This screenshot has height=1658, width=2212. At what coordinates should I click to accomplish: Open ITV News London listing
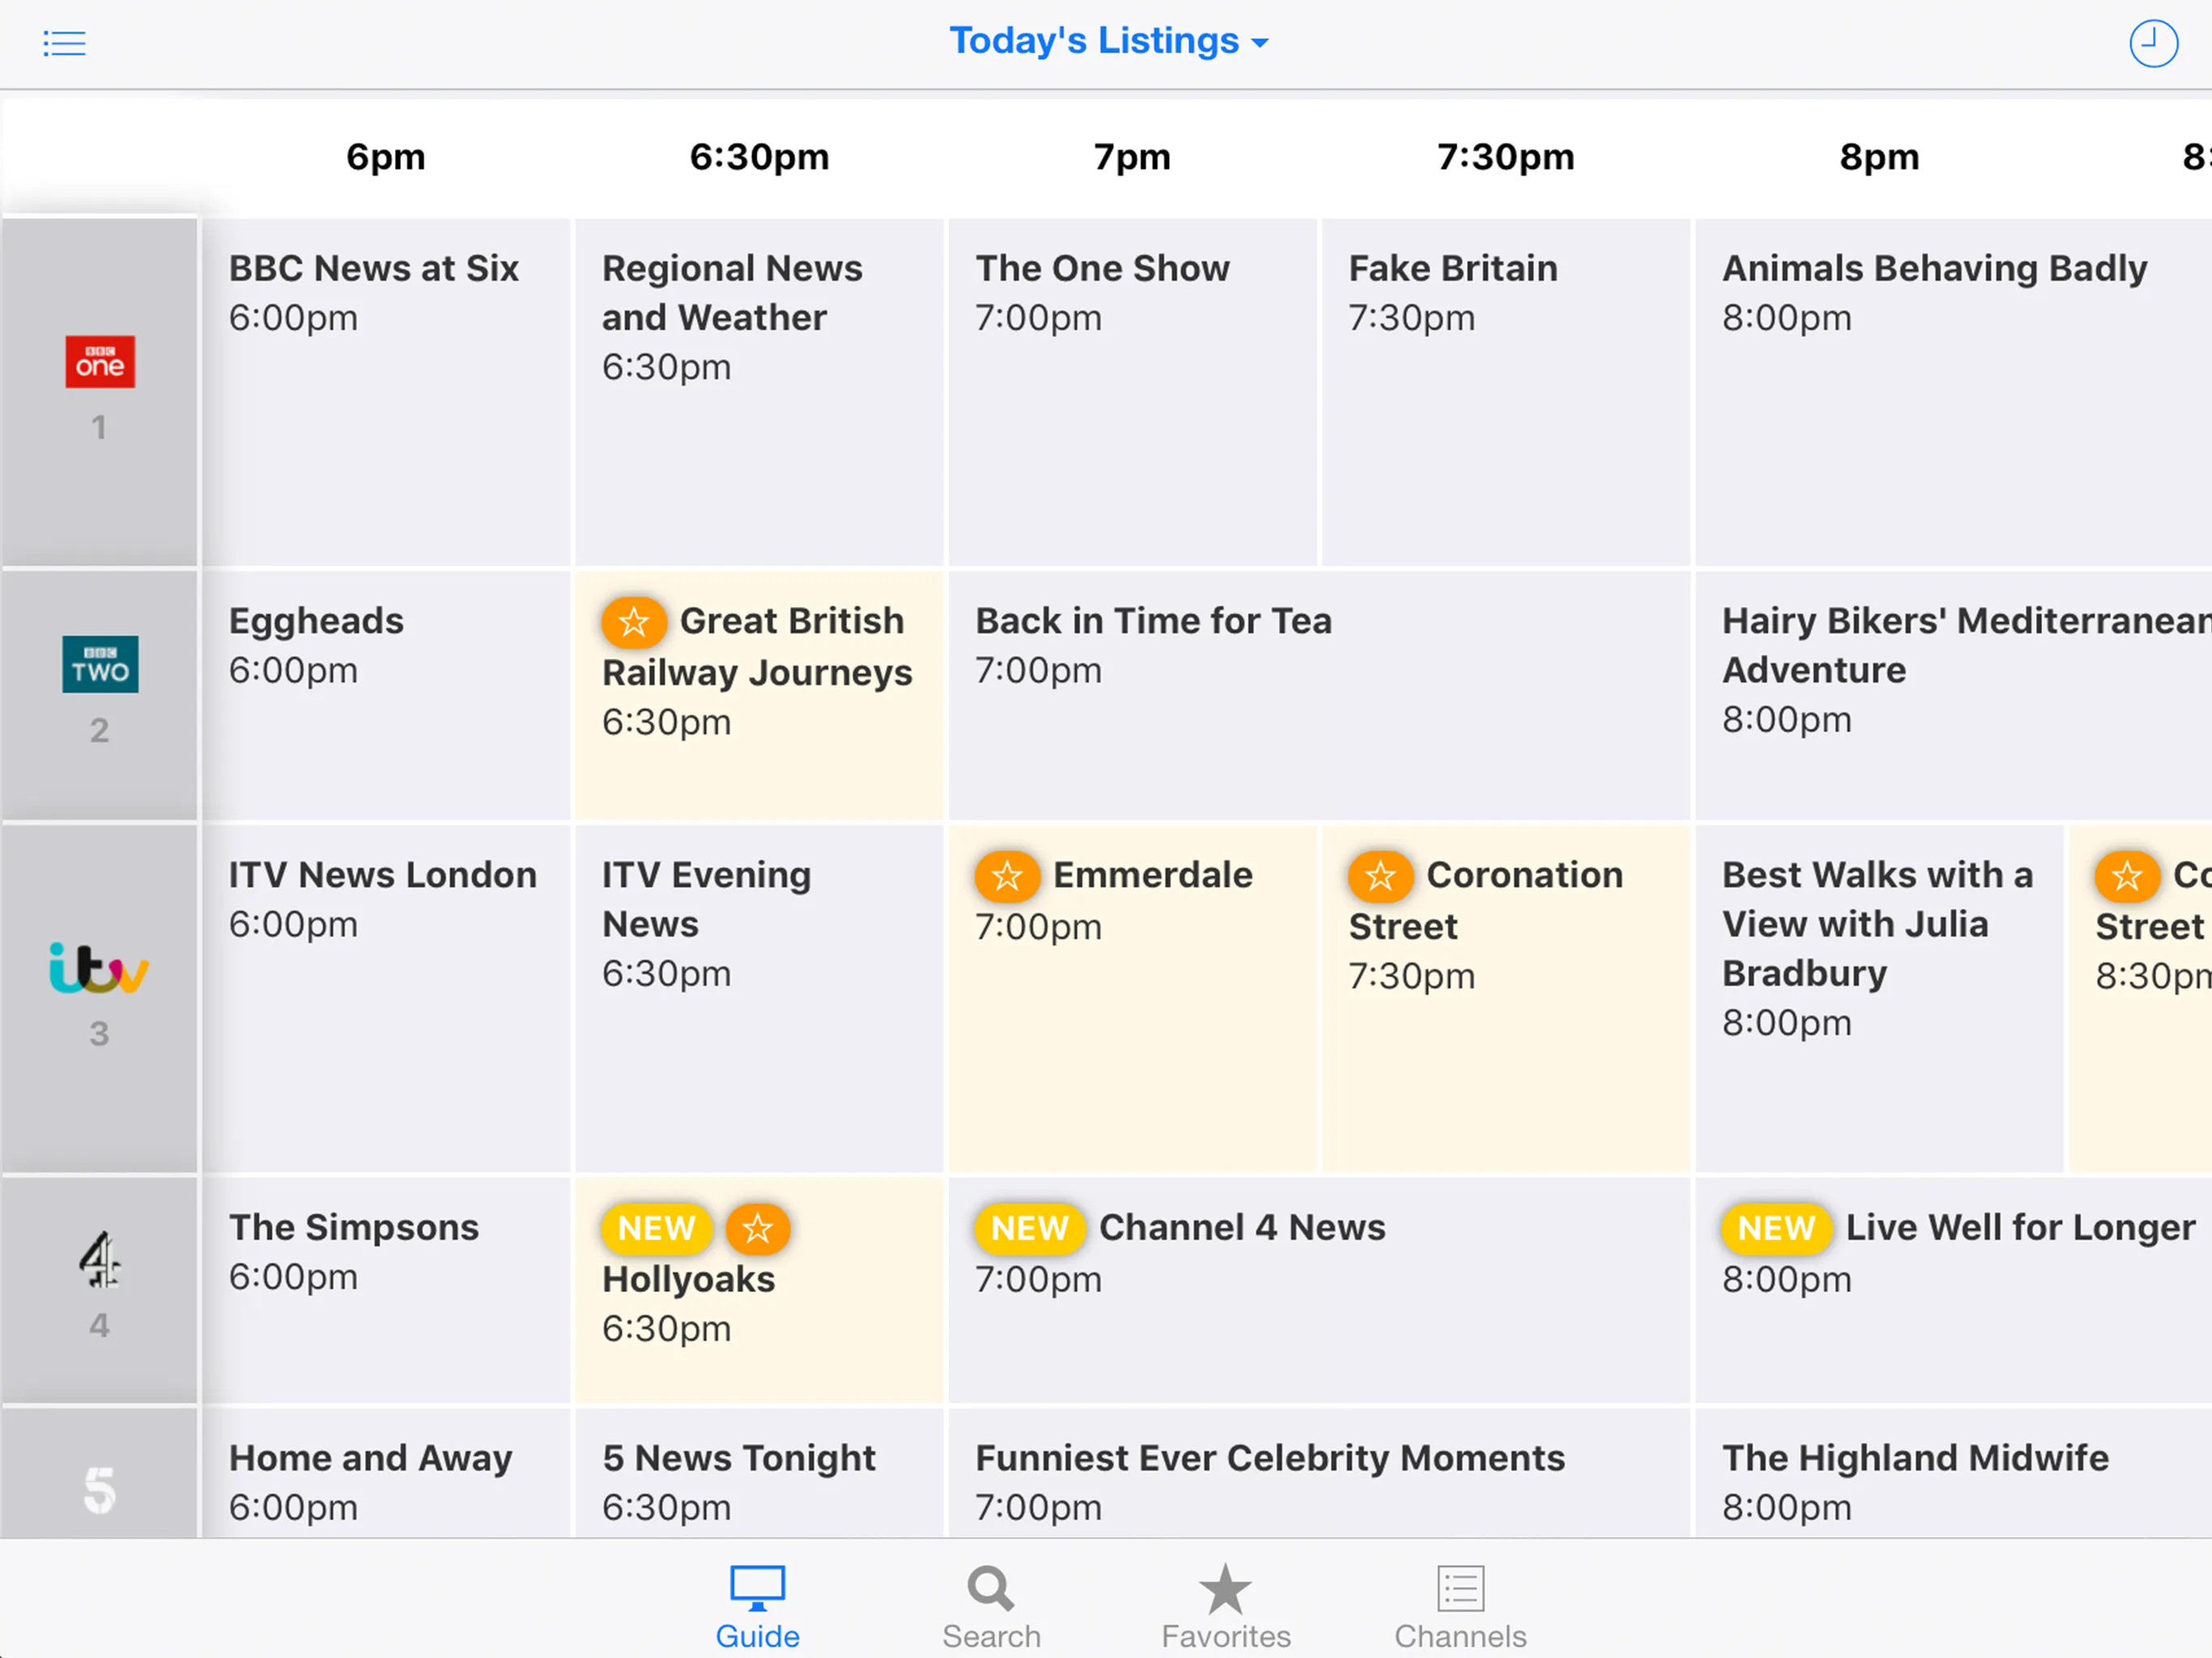pos(387,998)
